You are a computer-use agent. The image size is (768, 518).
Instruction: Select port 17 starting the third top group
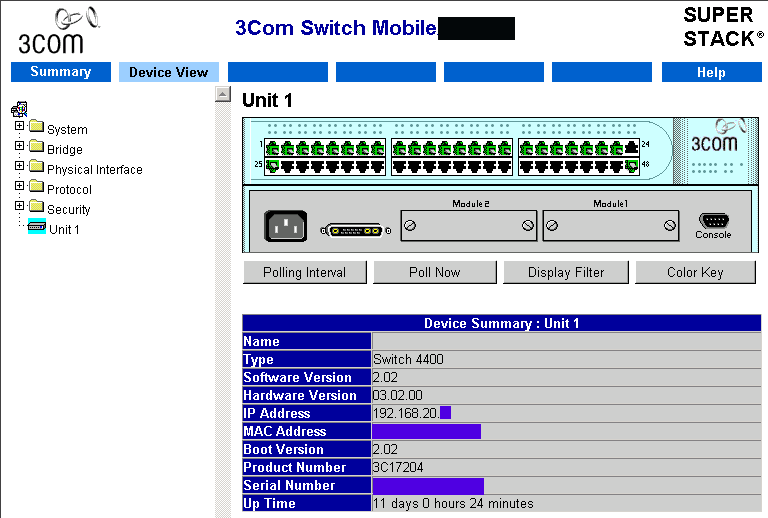point(527,148)
